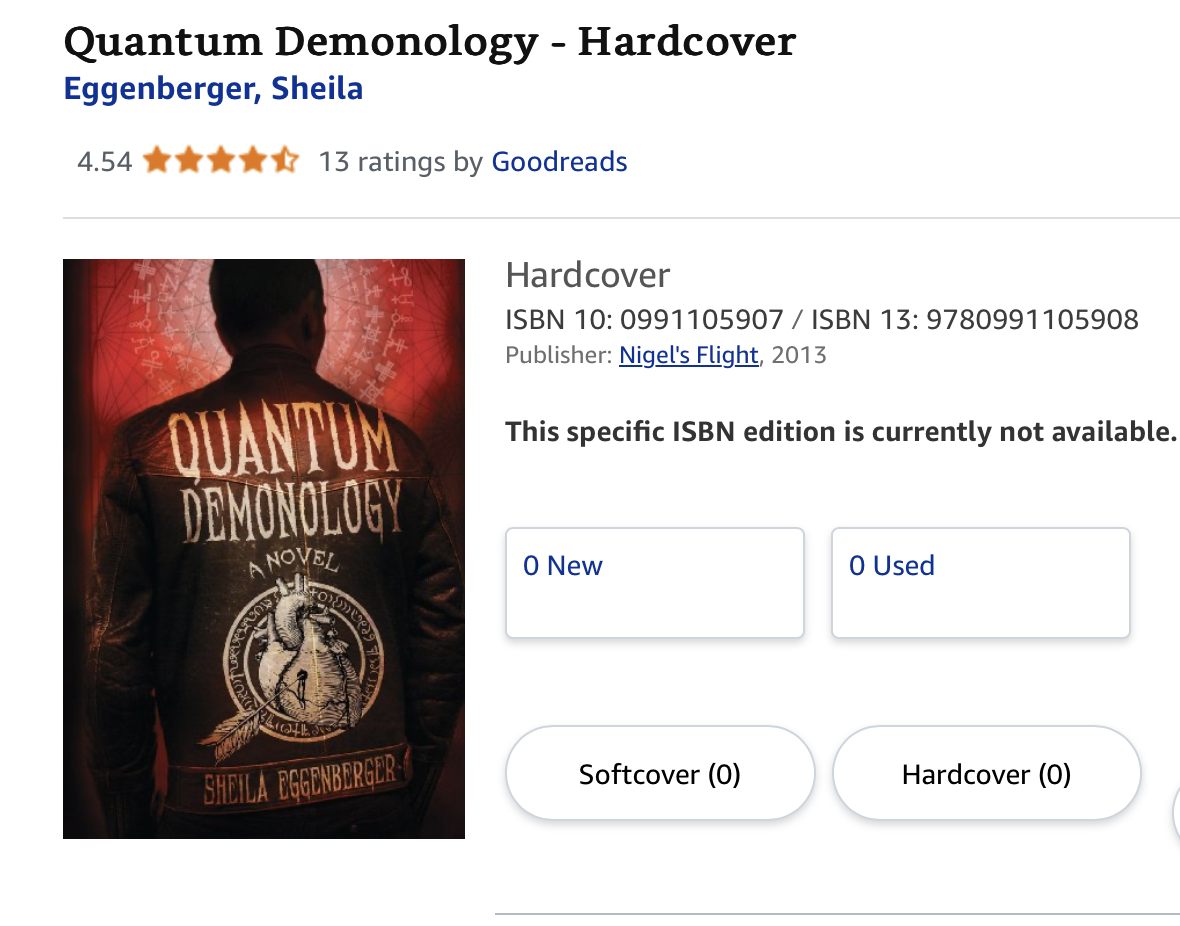Select the 0 New offers box

[655, 583]
